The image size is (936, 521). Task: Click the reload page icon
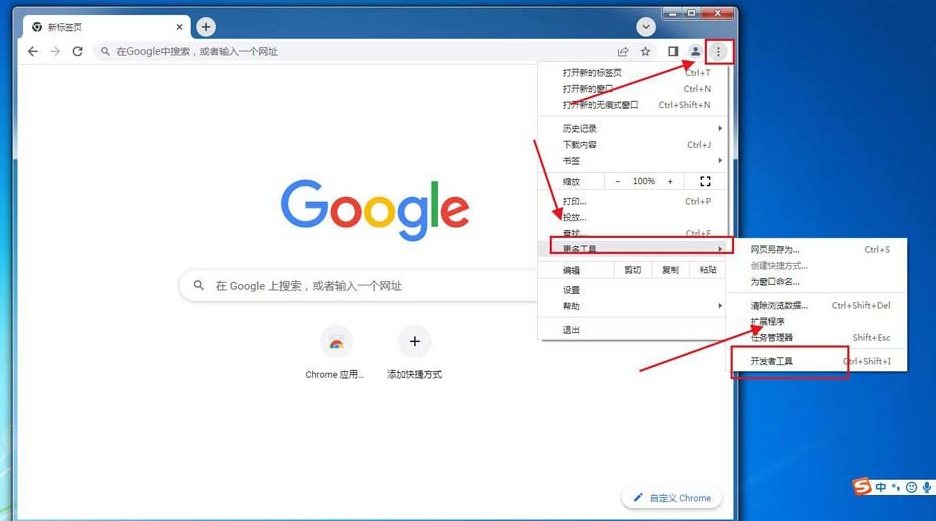click(x=77, y=51)
